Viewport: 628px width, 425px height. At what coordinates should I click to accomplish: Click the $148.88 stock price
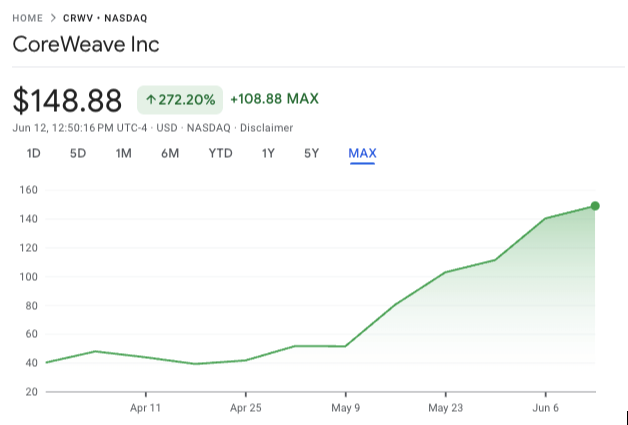point(67,100)
